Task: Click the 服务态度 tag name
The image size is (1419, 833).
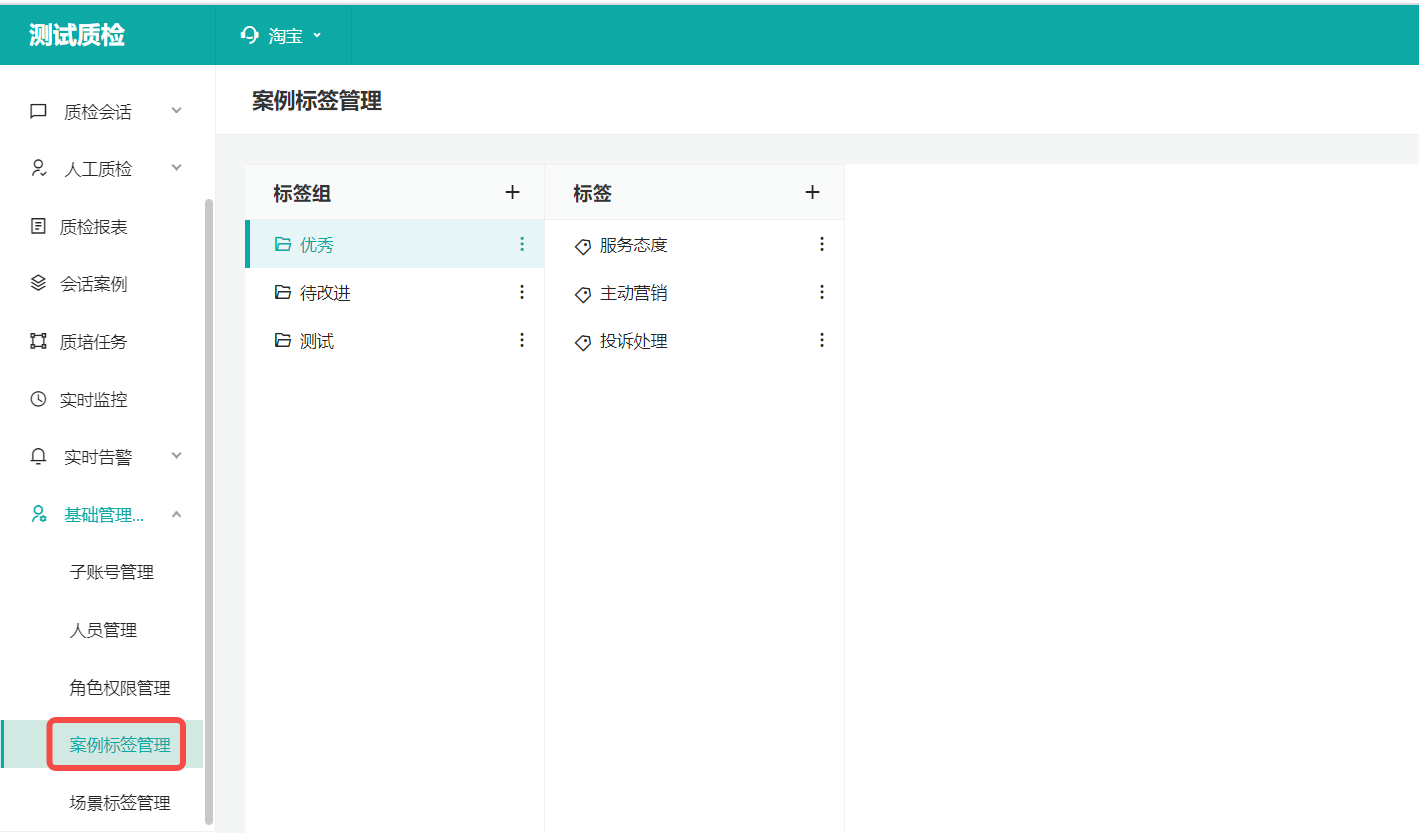Action: pyautogui.click(x=633, y=245)
